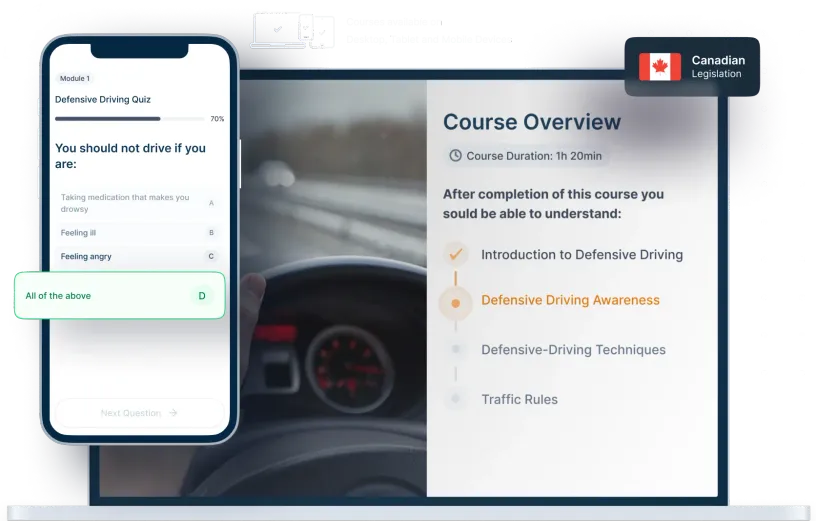Click the orange dot for Defensive Driving Awareness
This screenshot has width=816, height=521.
pyautogui.click(x=455, y=303)
